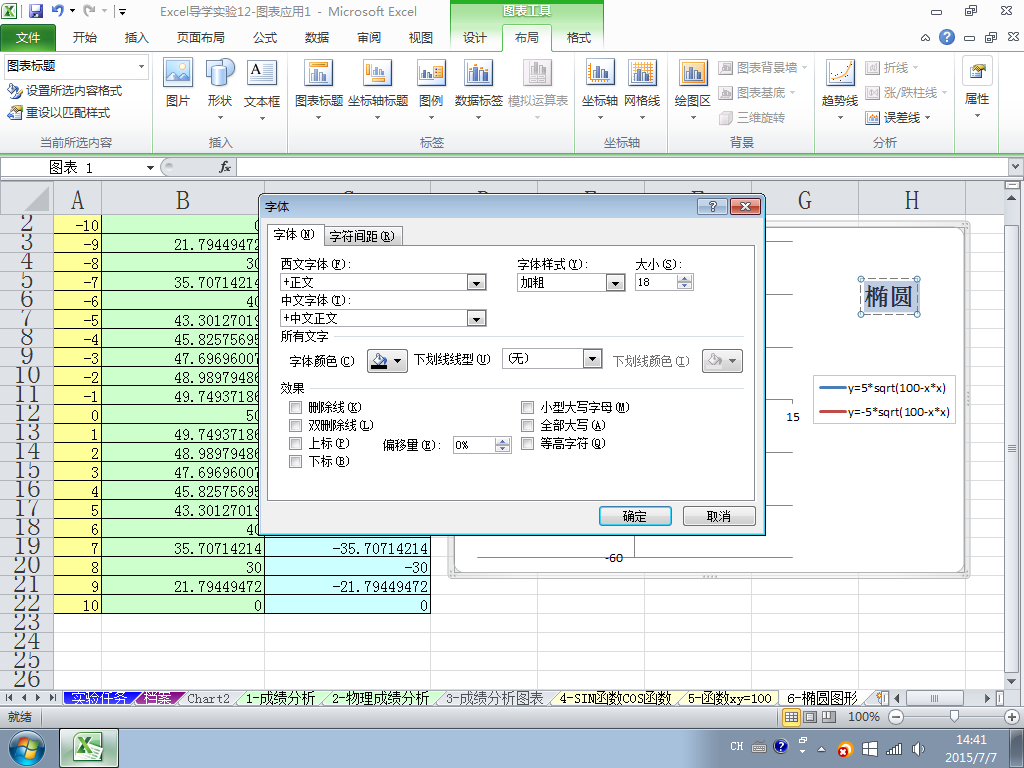The height and width of the screenshot is (768, 1024).
Task: Open Plot Area (绘图区) options
Action: click(692, 89)
